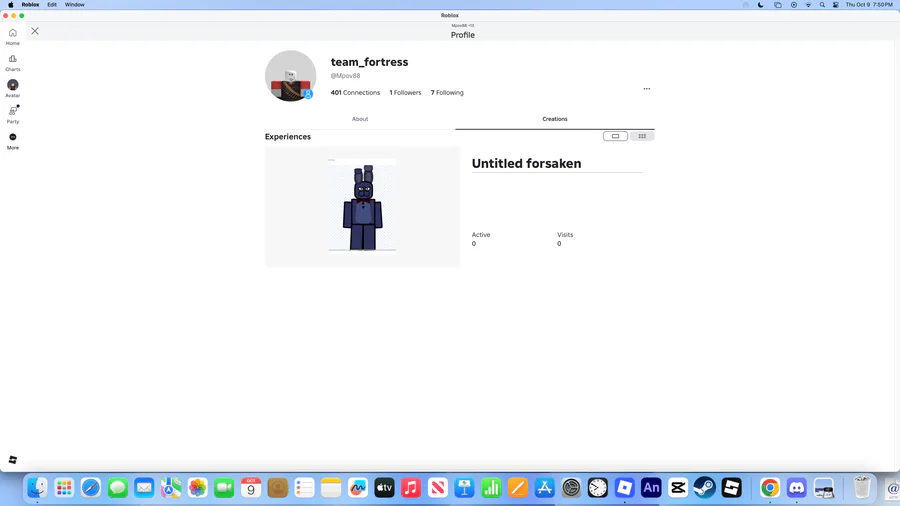This screenshot has width=900, height=506.
Task: Open Spotlight search in menu bar
Action: [x=822, y=5]
